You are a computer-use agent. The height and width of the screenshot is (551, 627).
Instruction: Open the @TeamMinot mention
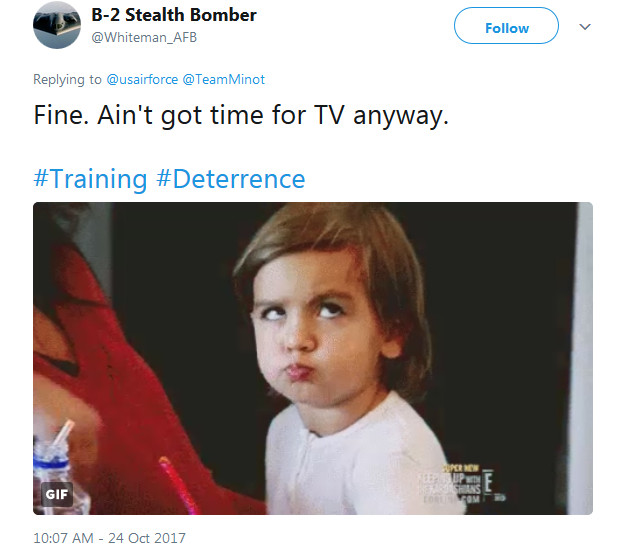point(224,79)
